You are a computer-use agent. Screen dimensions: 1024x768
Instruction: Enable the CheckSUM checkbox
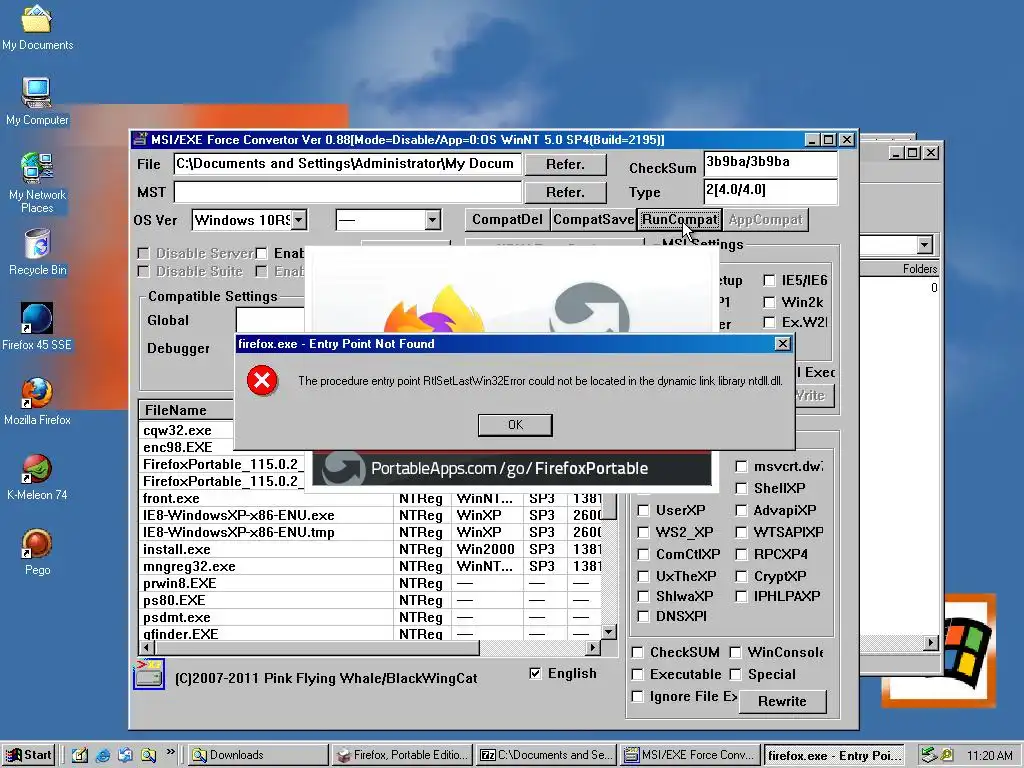(637, 652)
